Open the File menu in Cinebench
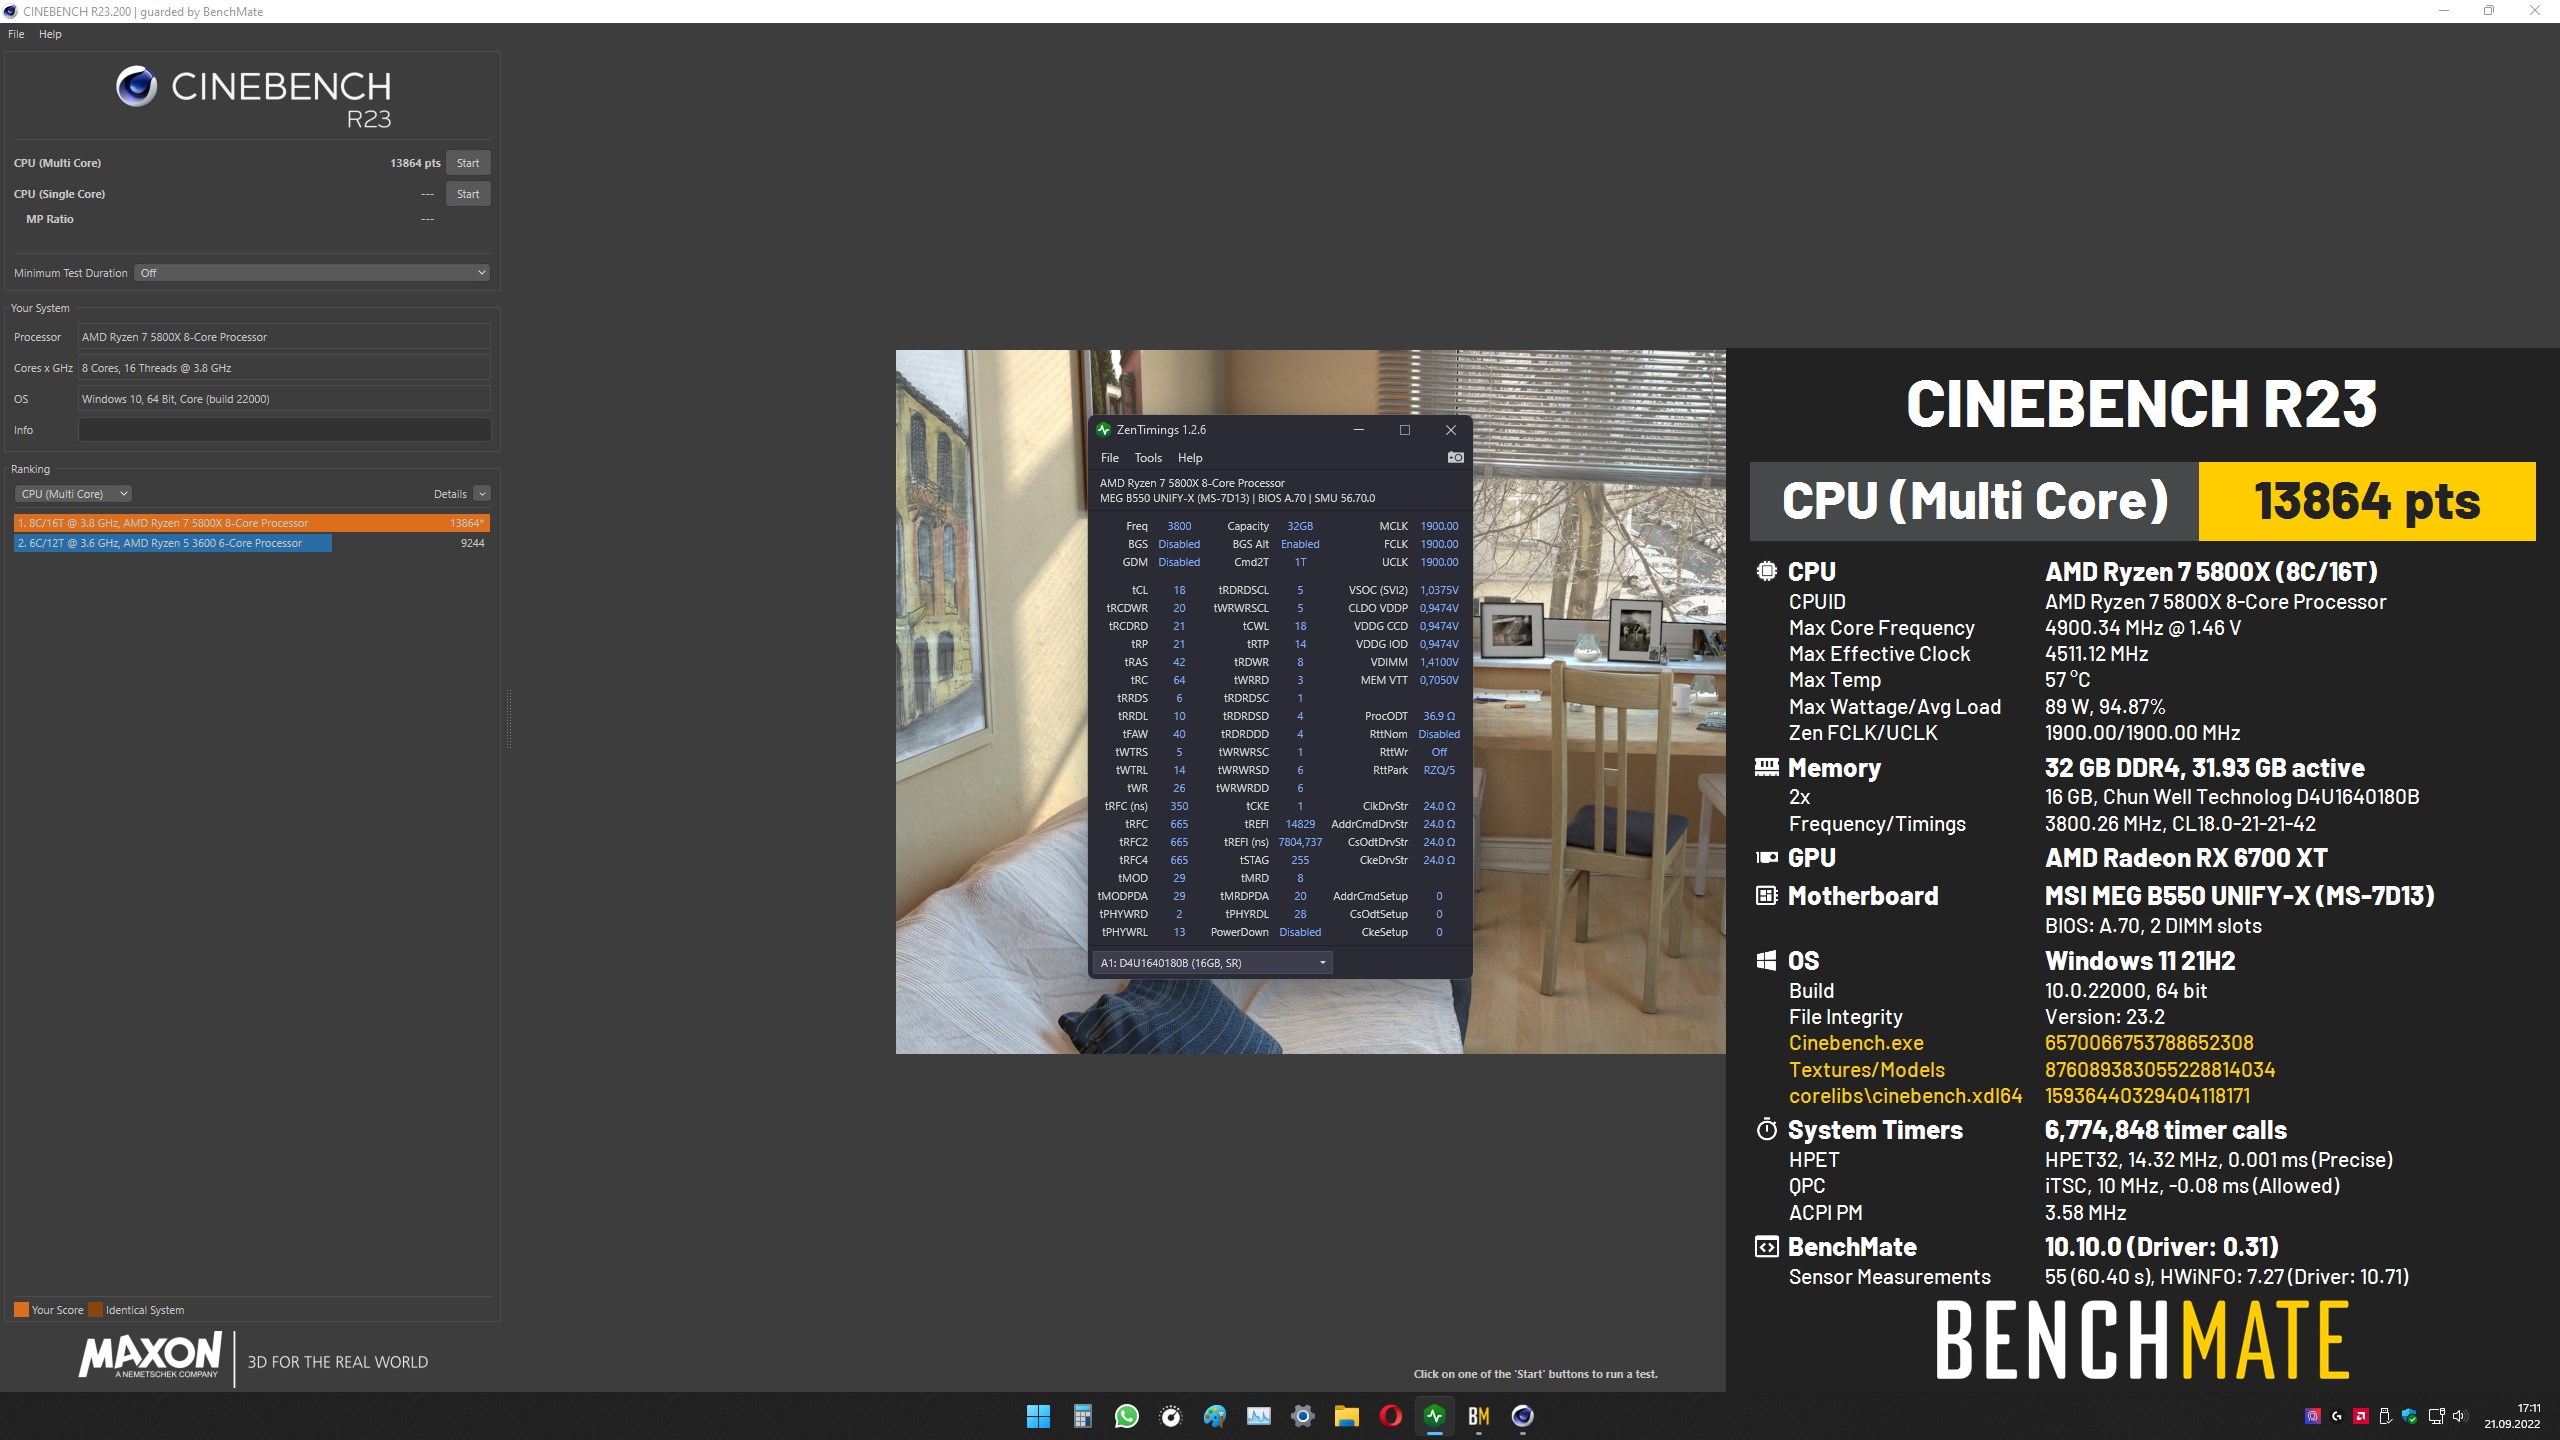The width and height of the screenshot is (2560, 1440). click(x=15, y=33)
